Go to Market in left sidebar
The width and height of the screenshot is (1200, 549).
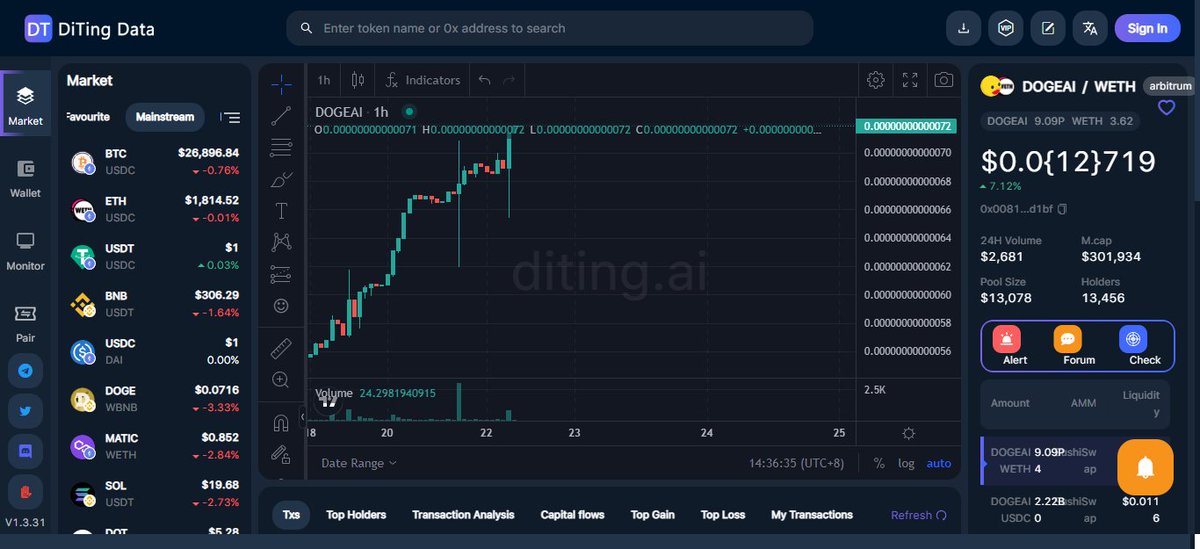coord(26,105)
